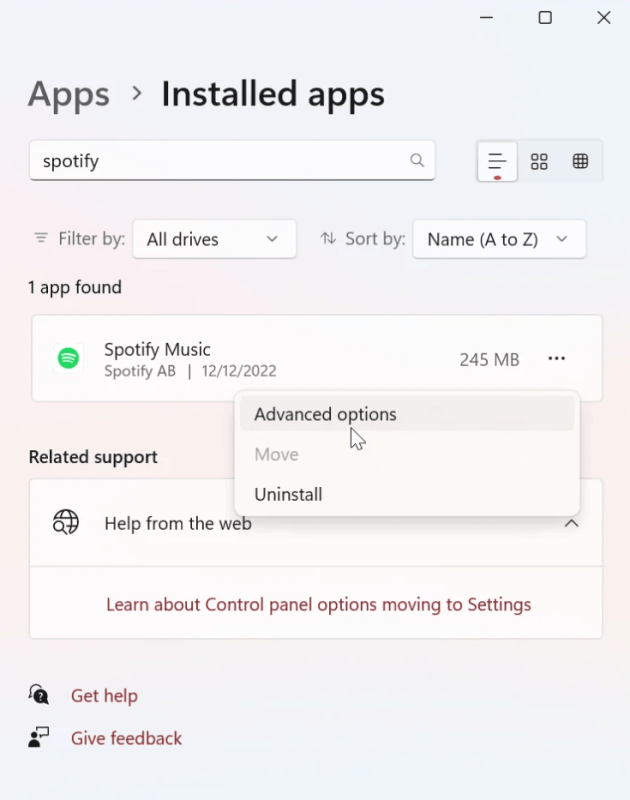Click the globe icon beside Help from the web
630x800 pixels.
(x=66, y=522)
